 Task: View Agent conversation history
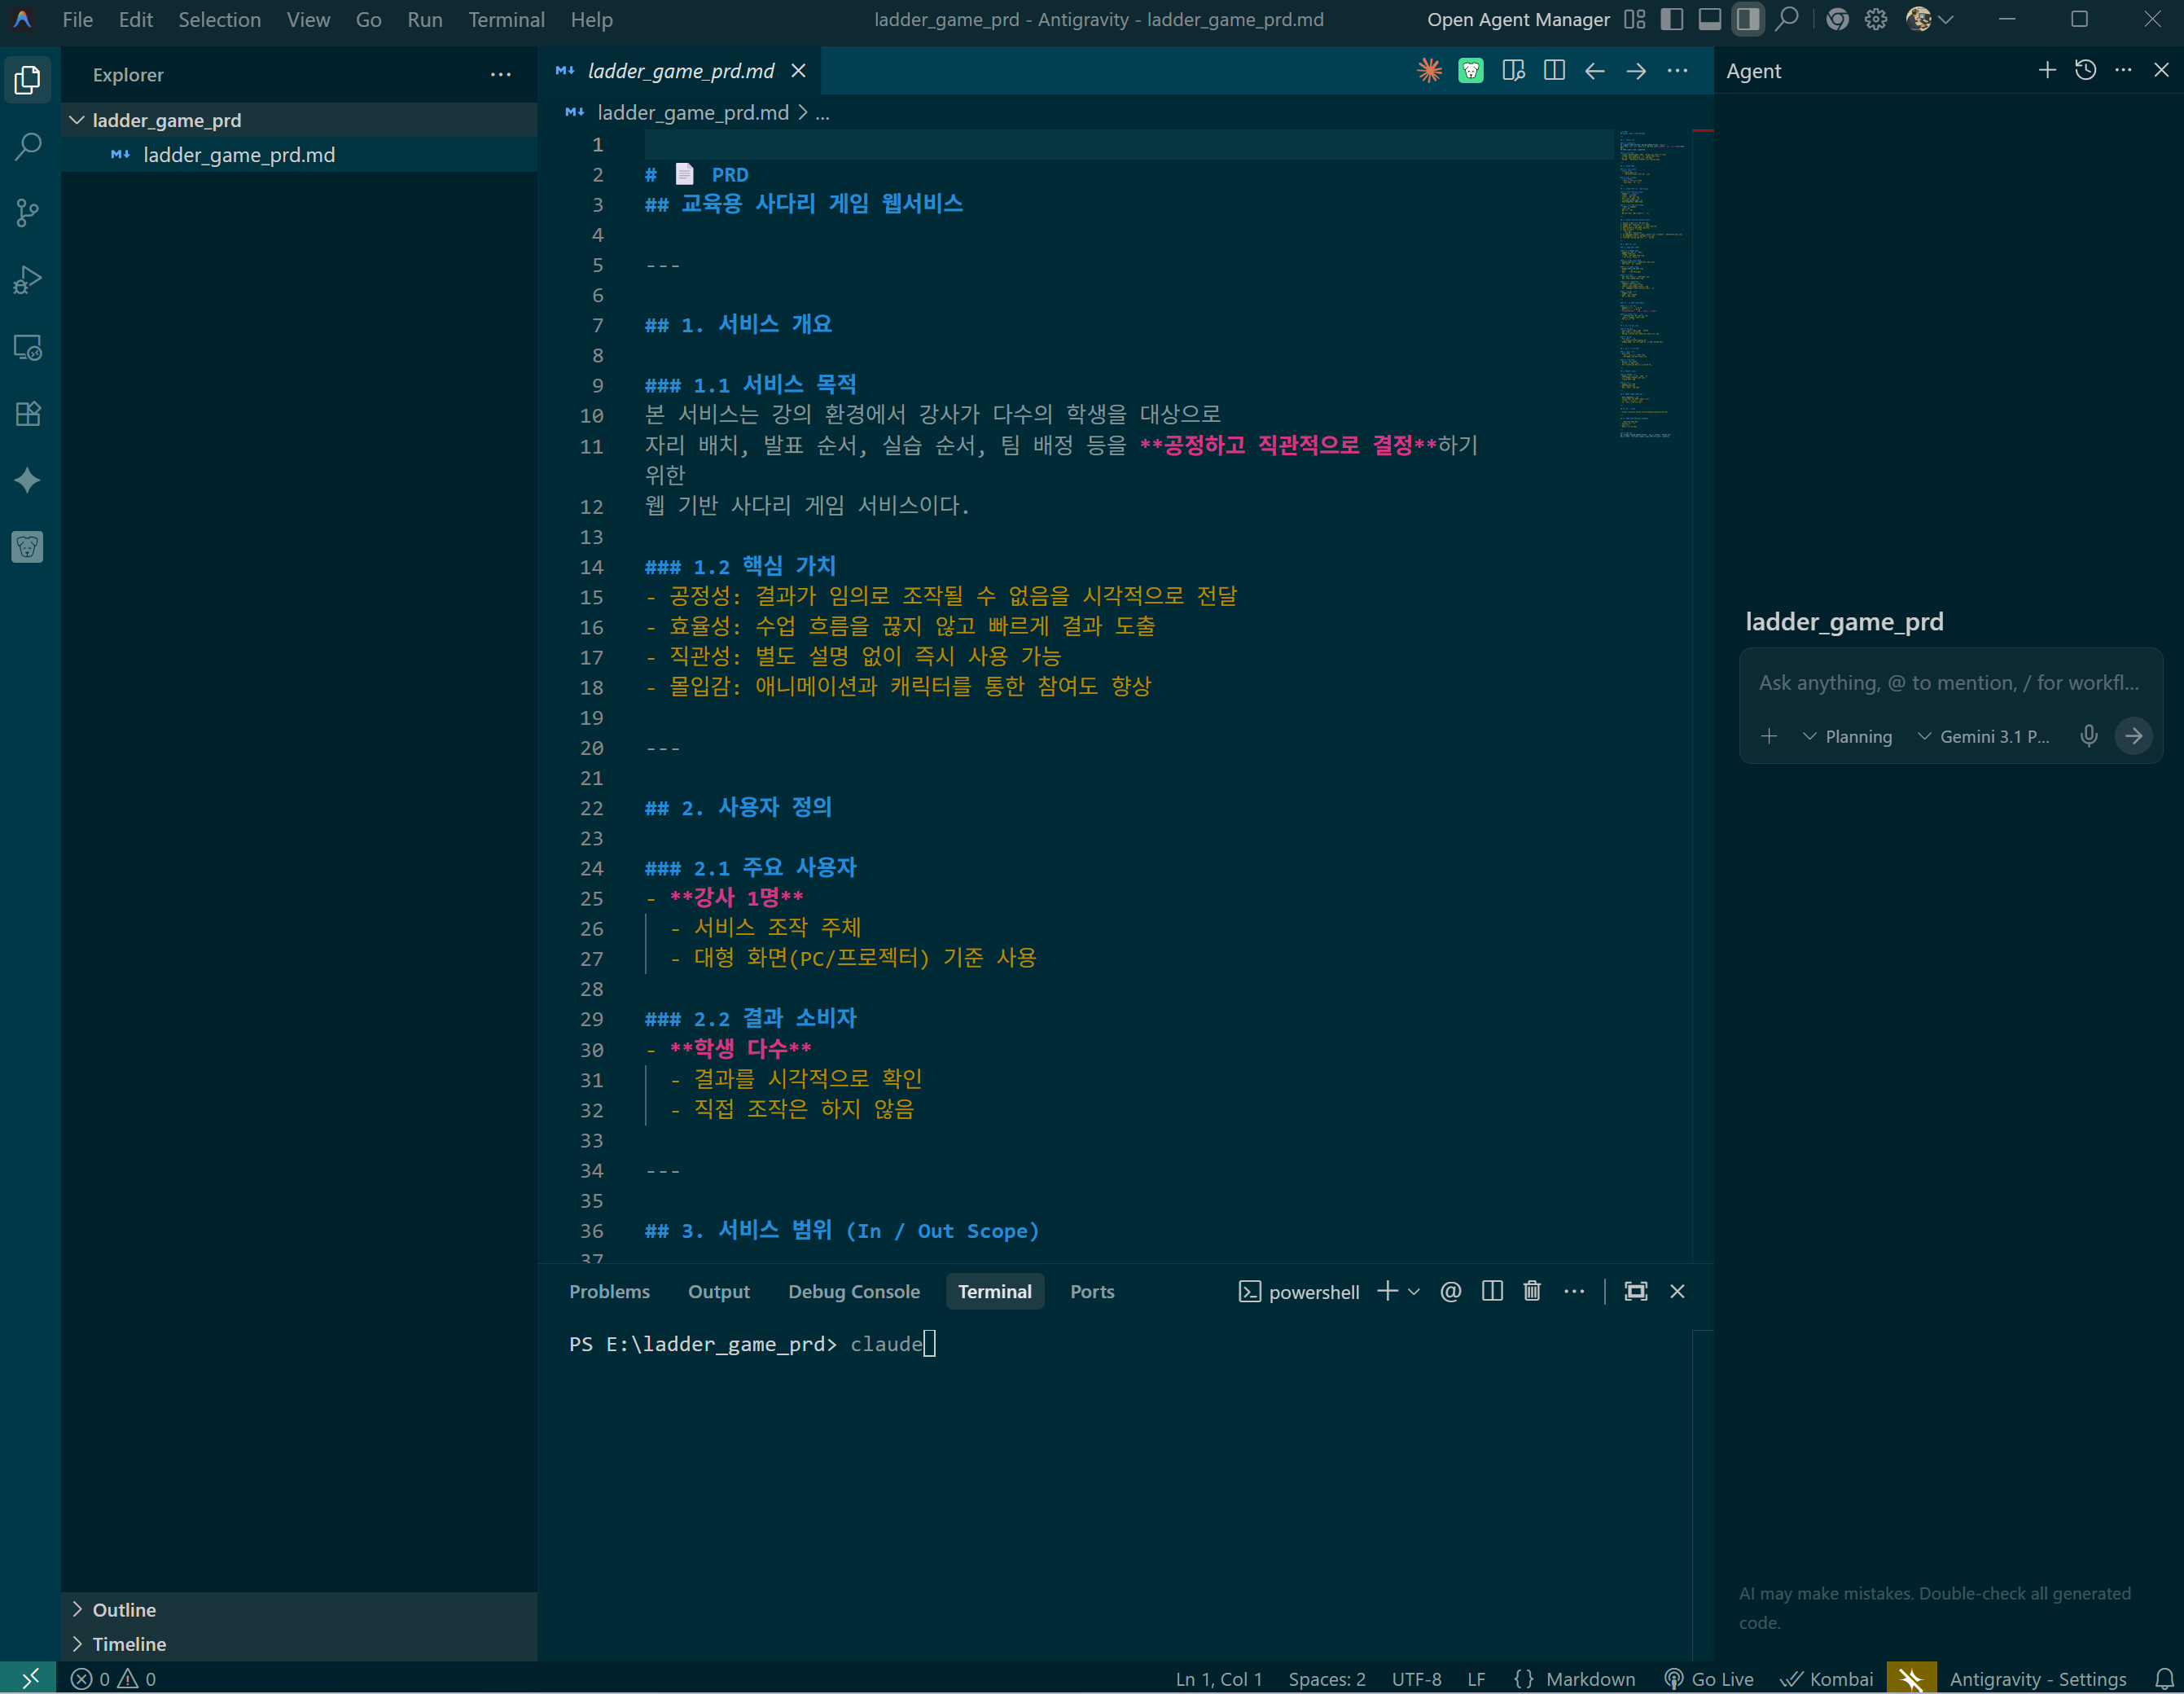pos(2085,70)
